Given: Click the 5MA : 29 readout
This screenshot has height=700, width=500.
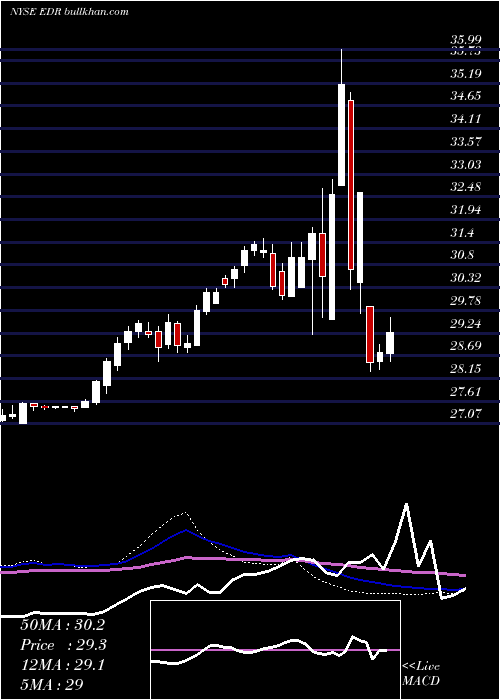Looking at the screenshot, I should pyautogui.click(x=52, y=685).
